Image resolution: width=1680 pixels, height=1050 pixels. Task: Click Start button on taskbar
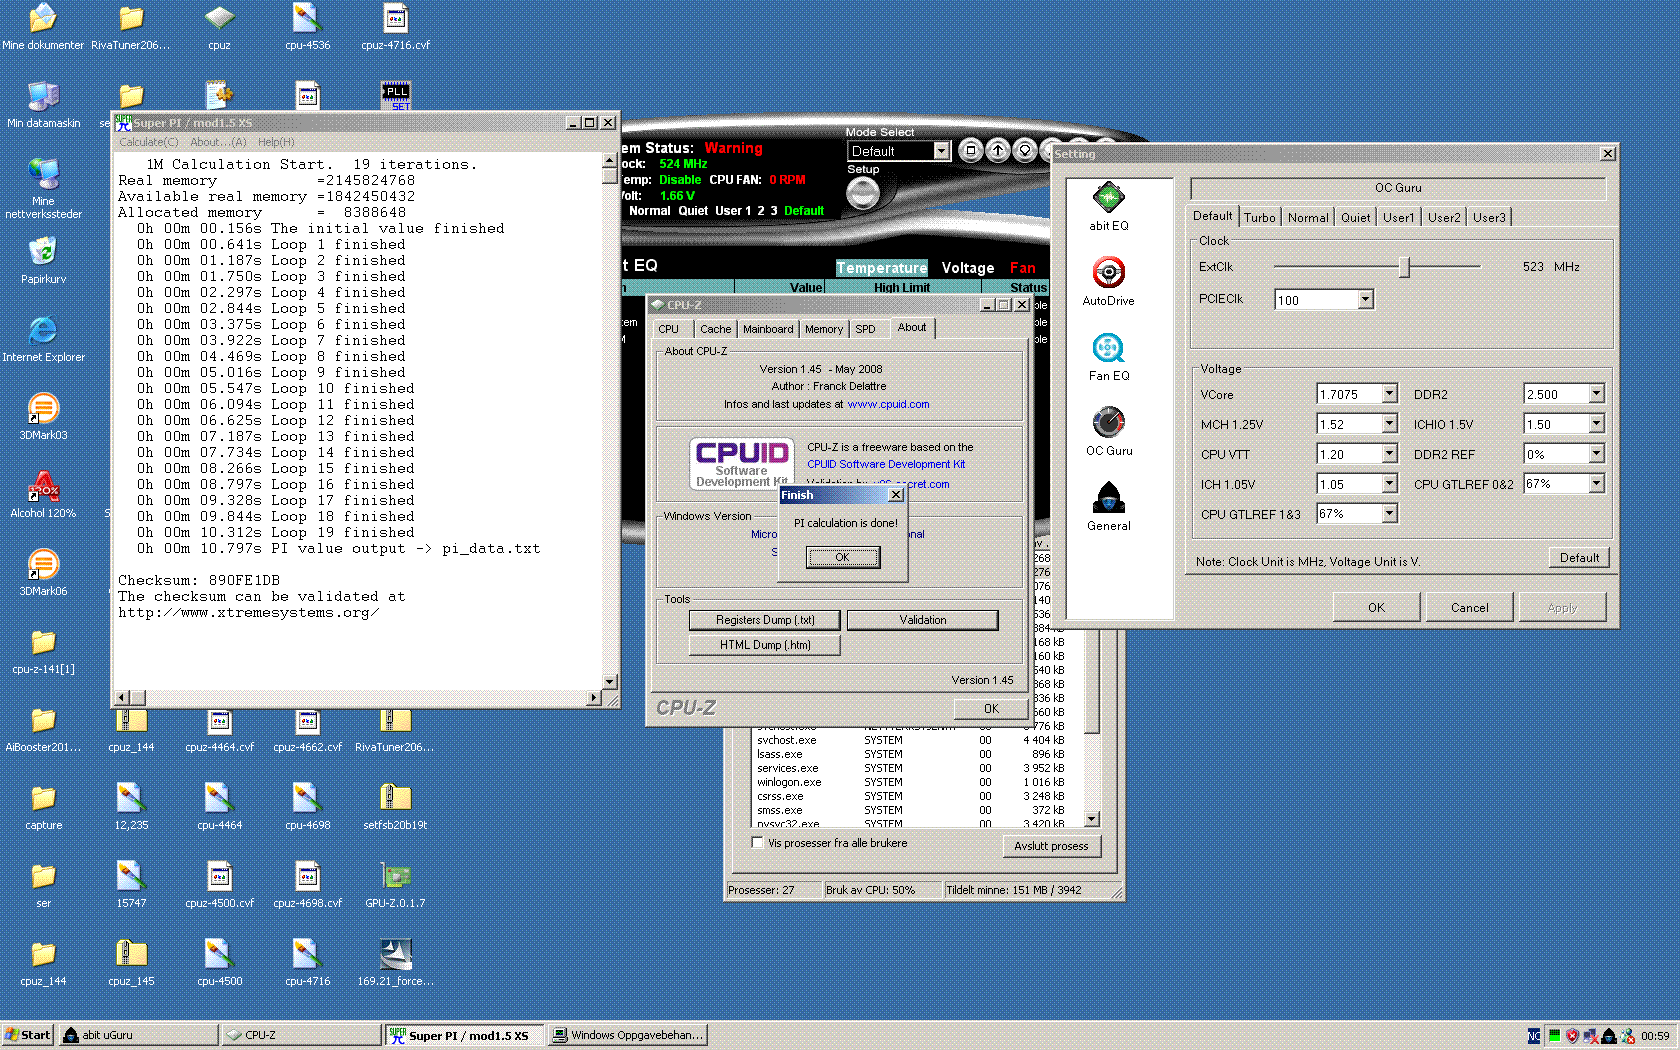tap(27, 1035)
